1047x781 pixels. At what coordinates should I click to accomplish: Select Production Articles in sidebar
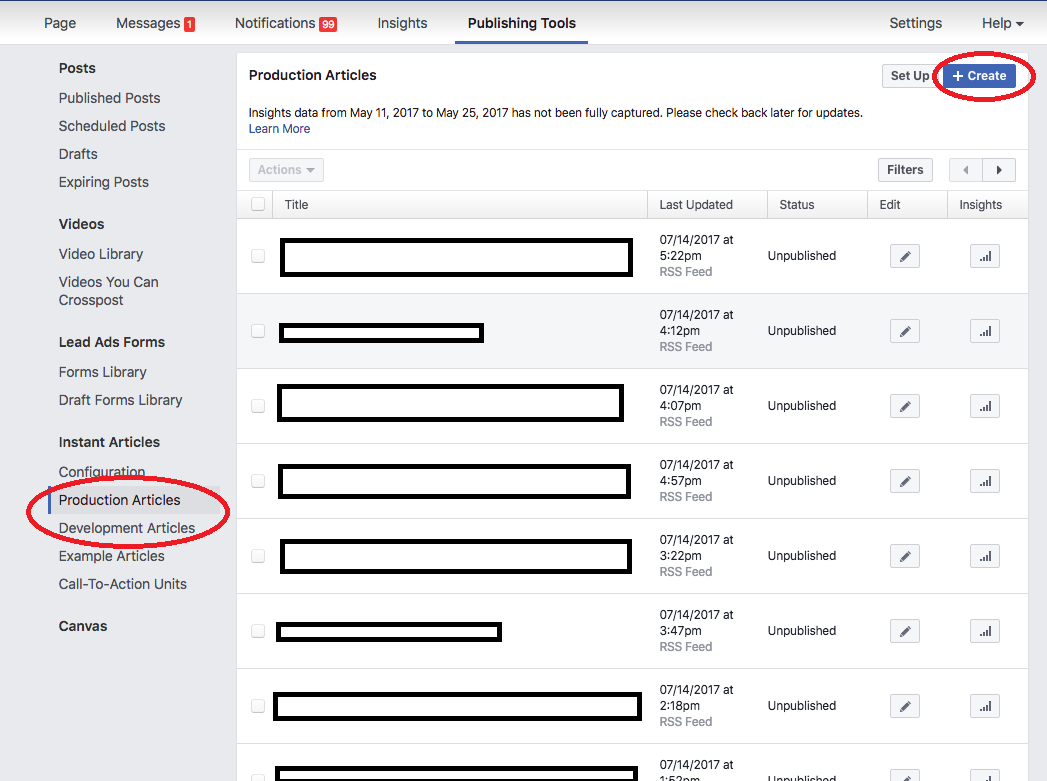(120, 500)
